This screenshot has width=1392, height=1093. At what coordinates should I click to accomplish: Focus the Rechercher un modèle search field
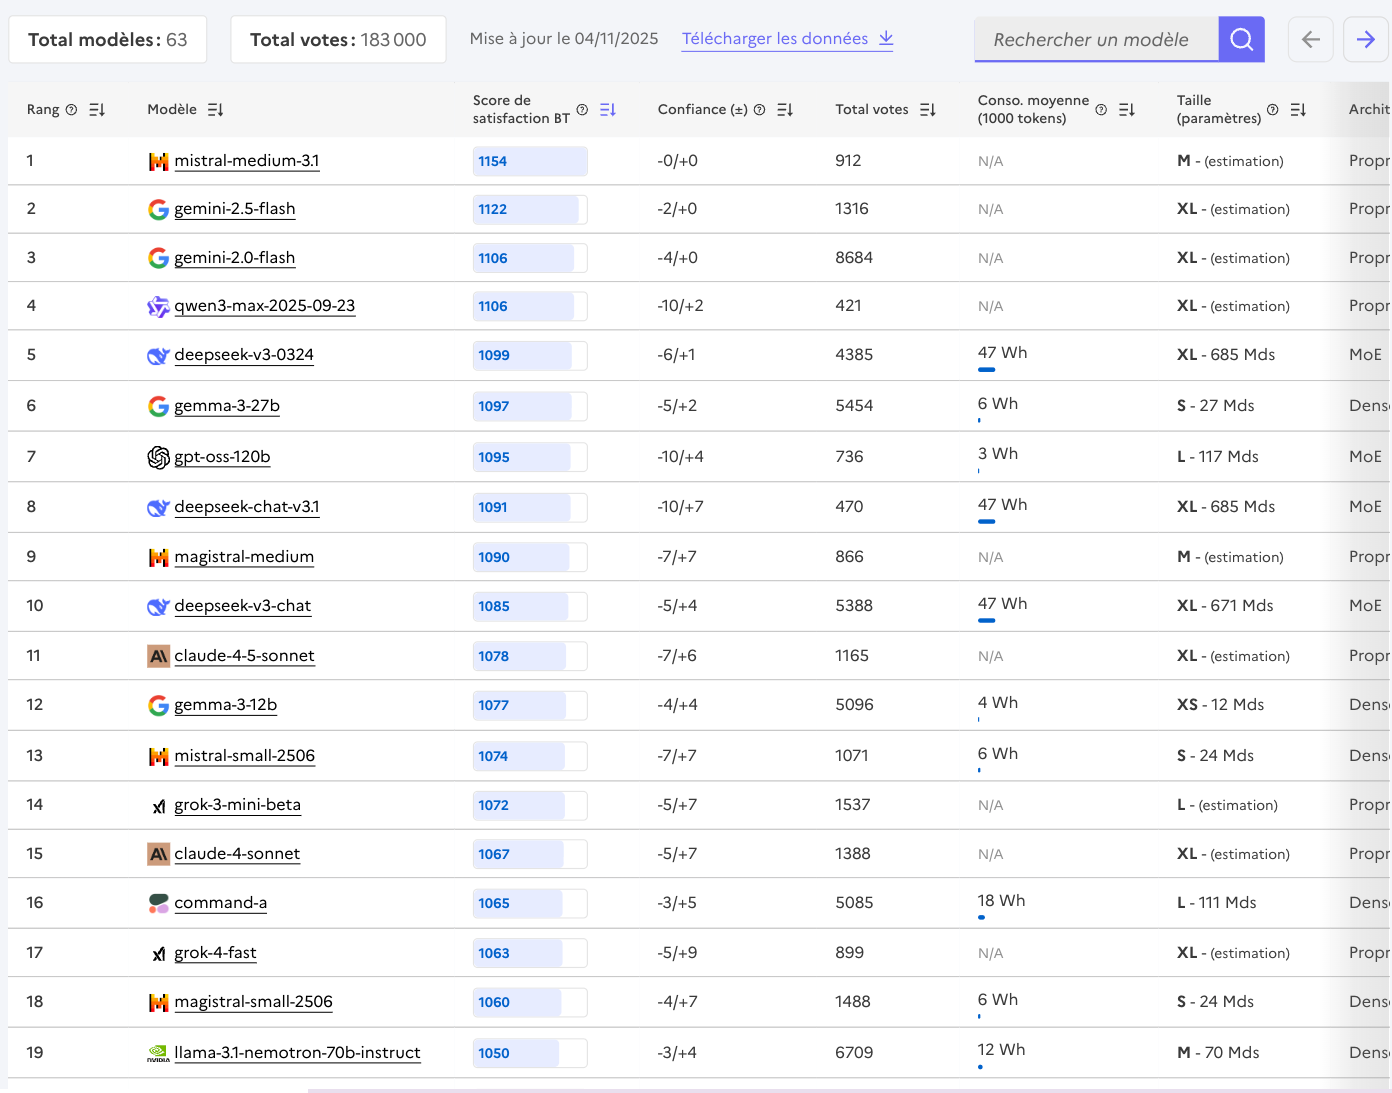coord(1095,40)
